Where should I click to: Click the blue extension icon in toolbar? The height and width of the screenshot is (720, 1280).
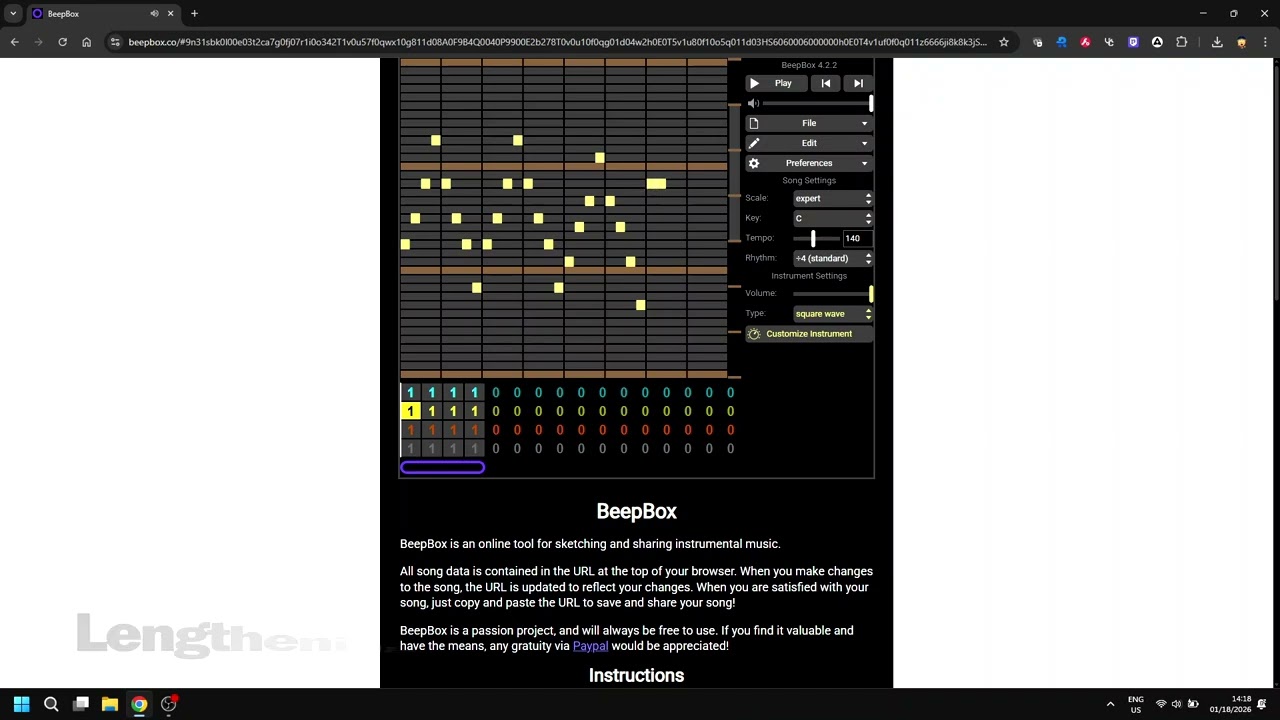pyautogui.click(x=1061, y=42)
